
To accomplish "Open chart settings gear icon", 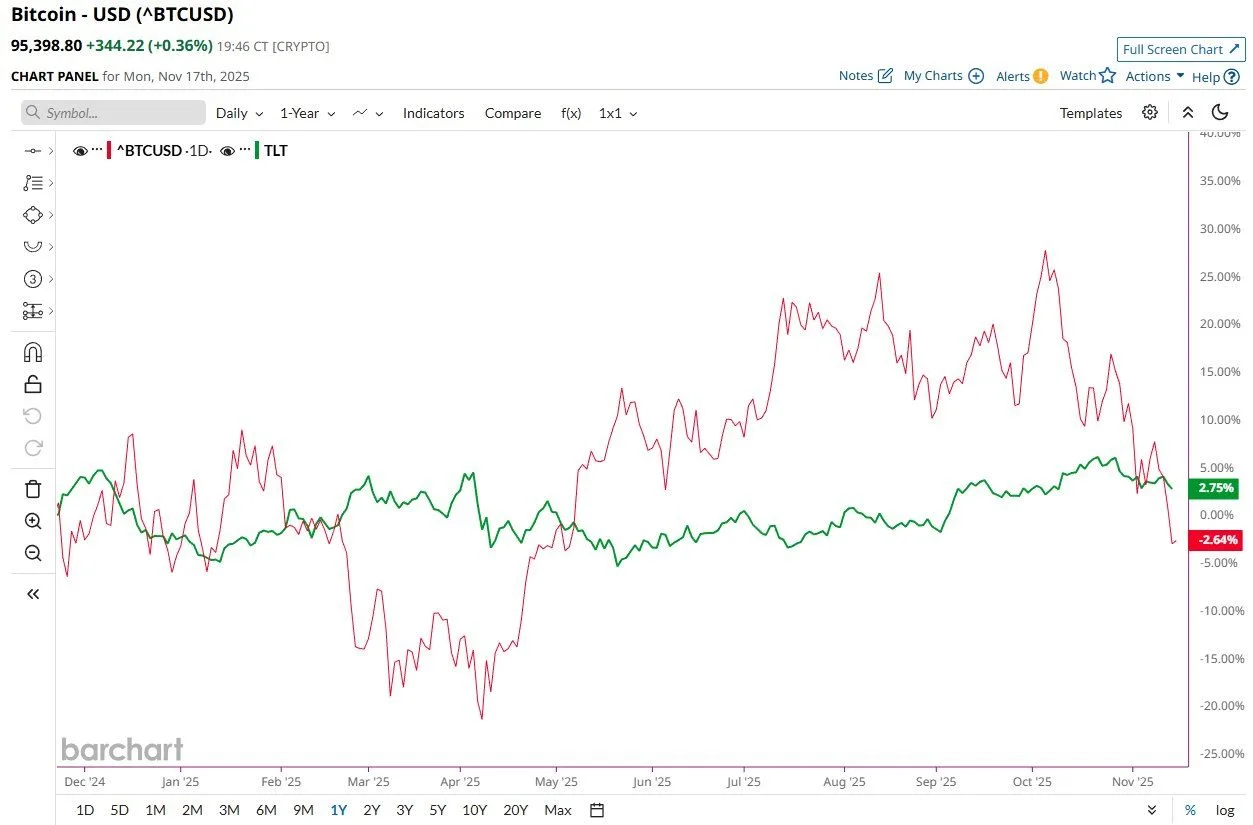I will tap(1150, 113).
